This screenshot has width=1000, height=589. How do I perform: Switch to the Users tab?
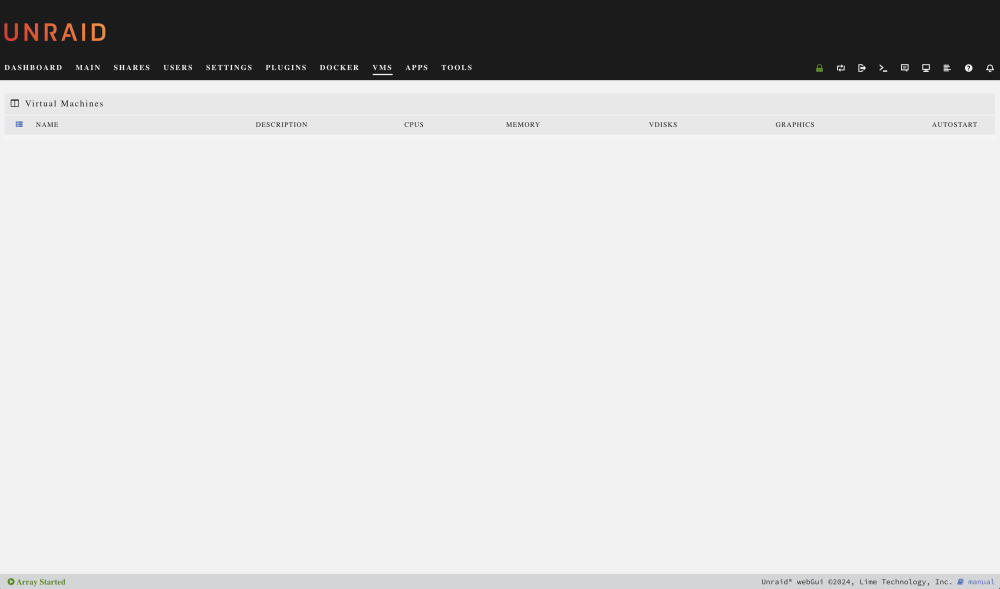[x=178, y=68]
